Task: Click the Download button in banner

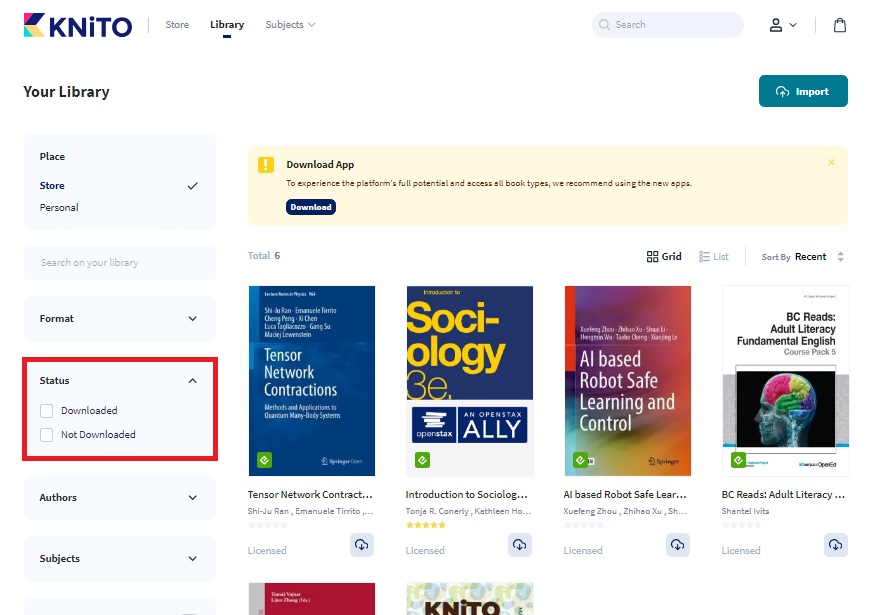Action: tap(311, 207)
